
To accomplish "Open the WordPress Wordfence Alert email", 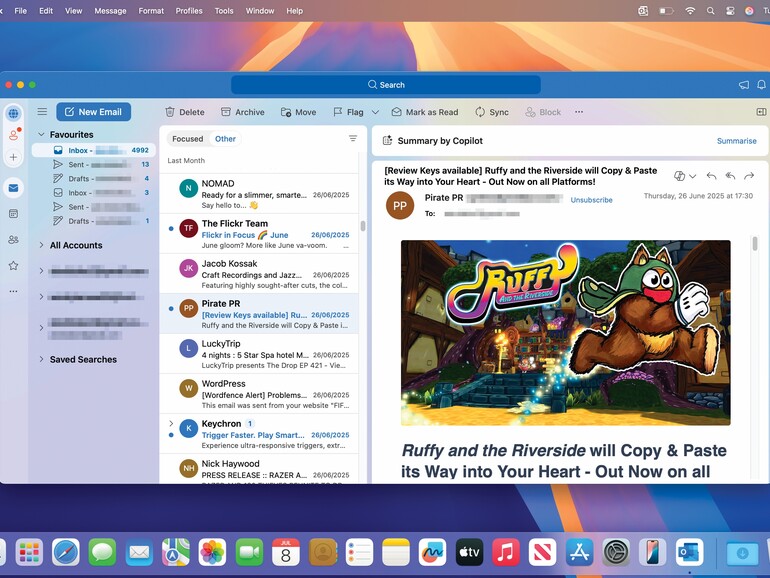I will tap(259, 394).
